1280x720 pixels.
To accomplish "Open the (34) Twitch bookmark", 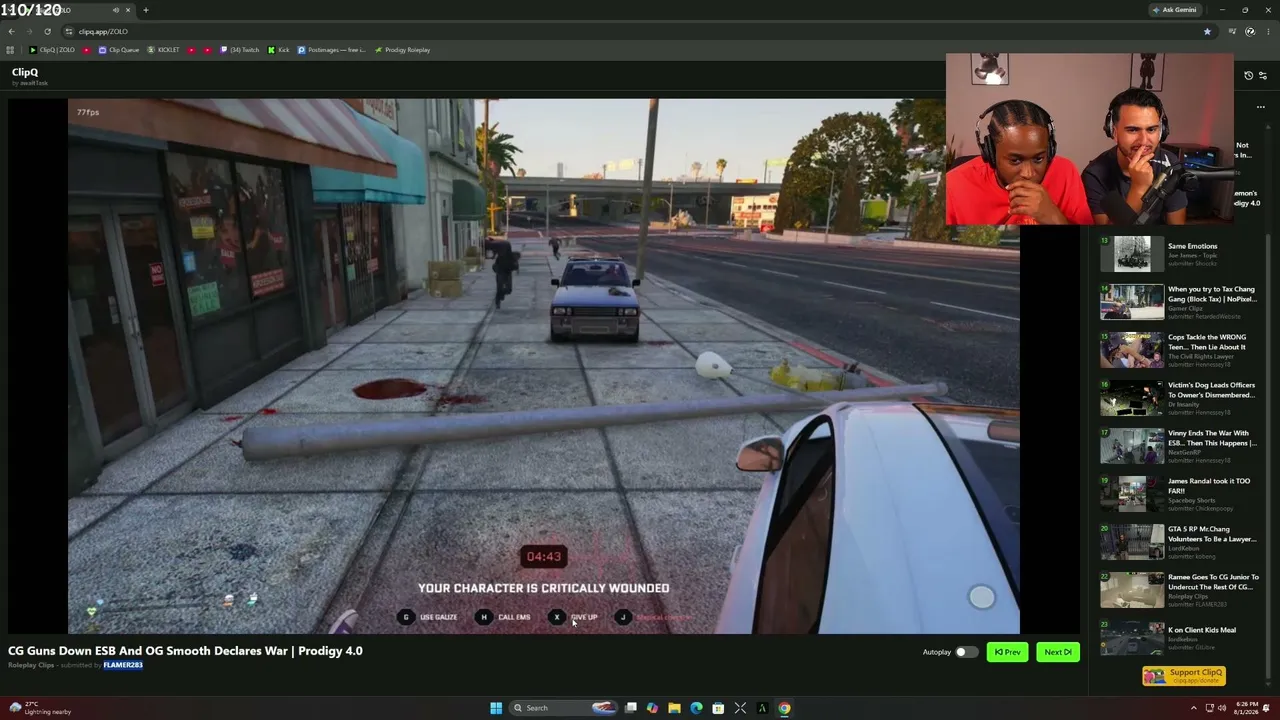I will pyautogui.click(x=240, y=50).
